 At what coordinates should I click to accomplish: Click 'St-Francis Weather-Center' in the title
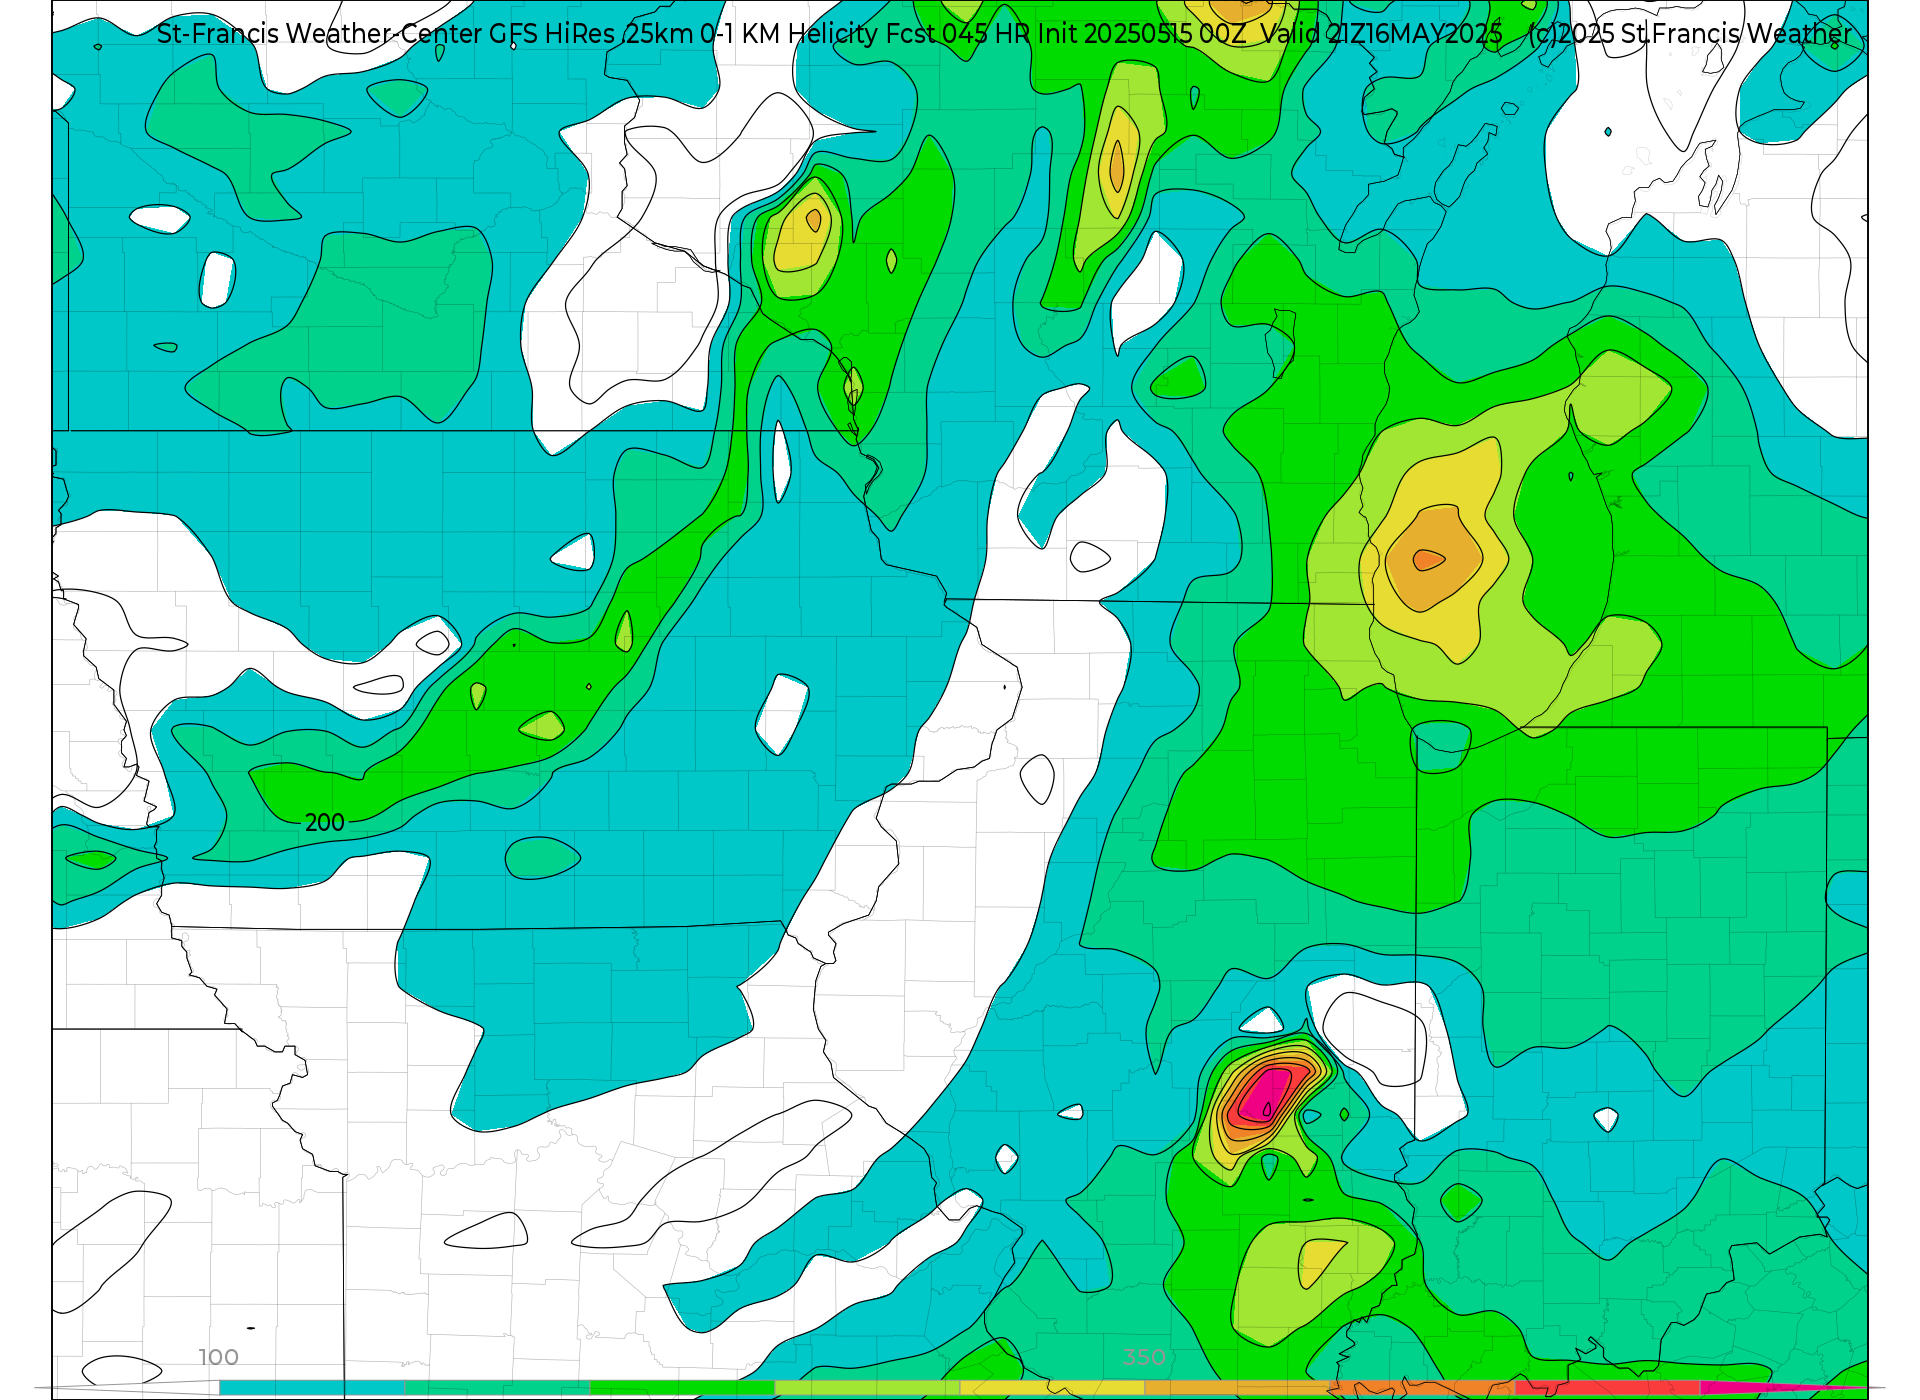click(319, 34)
